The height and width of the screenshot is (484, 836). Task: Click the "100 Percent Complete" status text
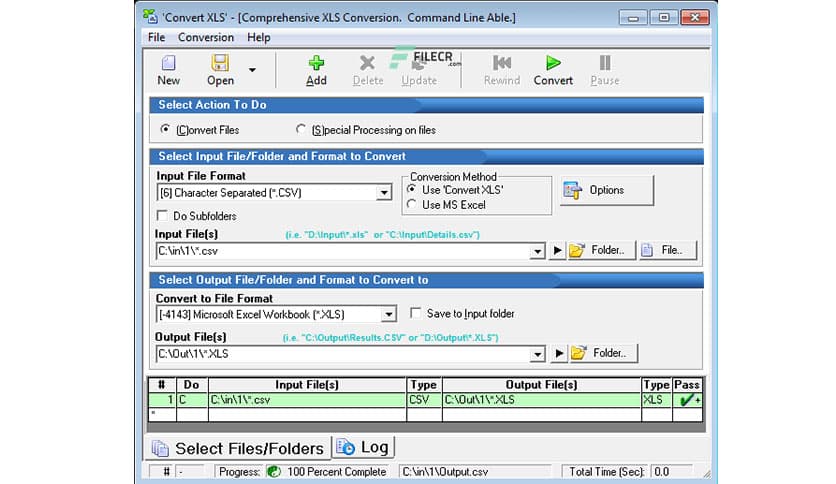(x=336, y=472)
